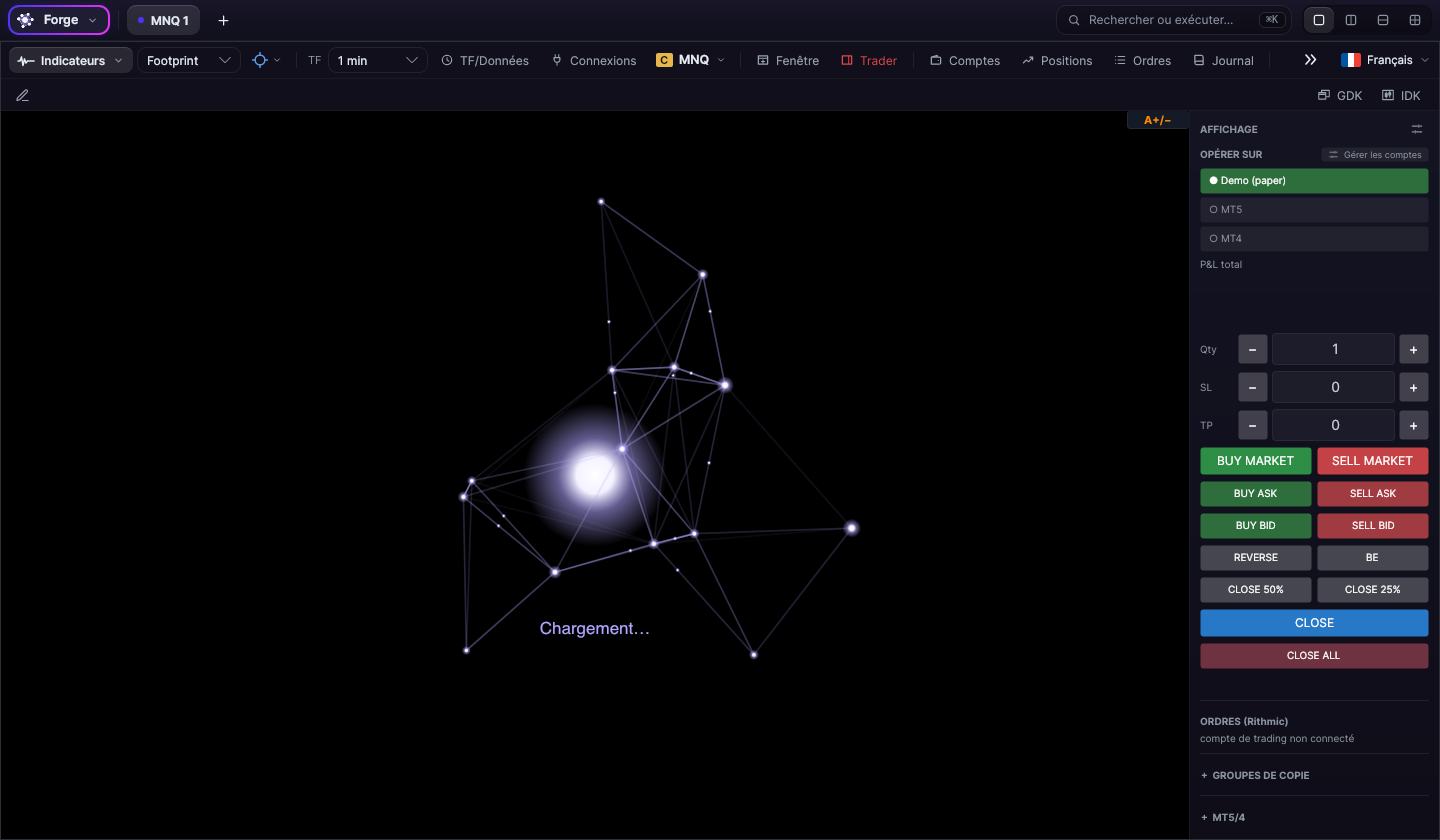Open the Fenêtre menu

(788, 60)
